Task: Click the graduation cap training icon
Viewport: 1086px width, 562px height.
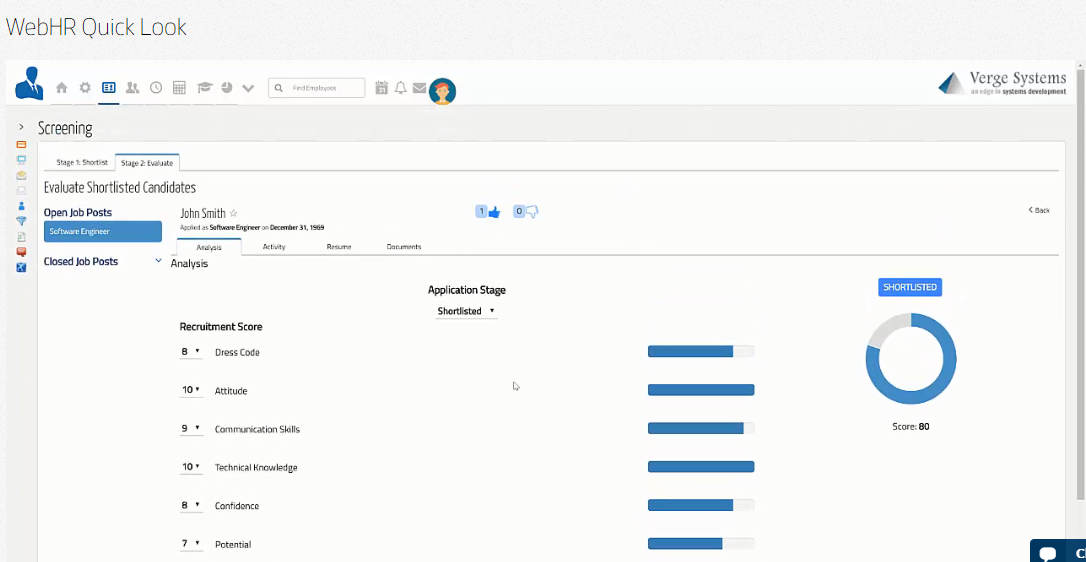Action: coord(204,88)
